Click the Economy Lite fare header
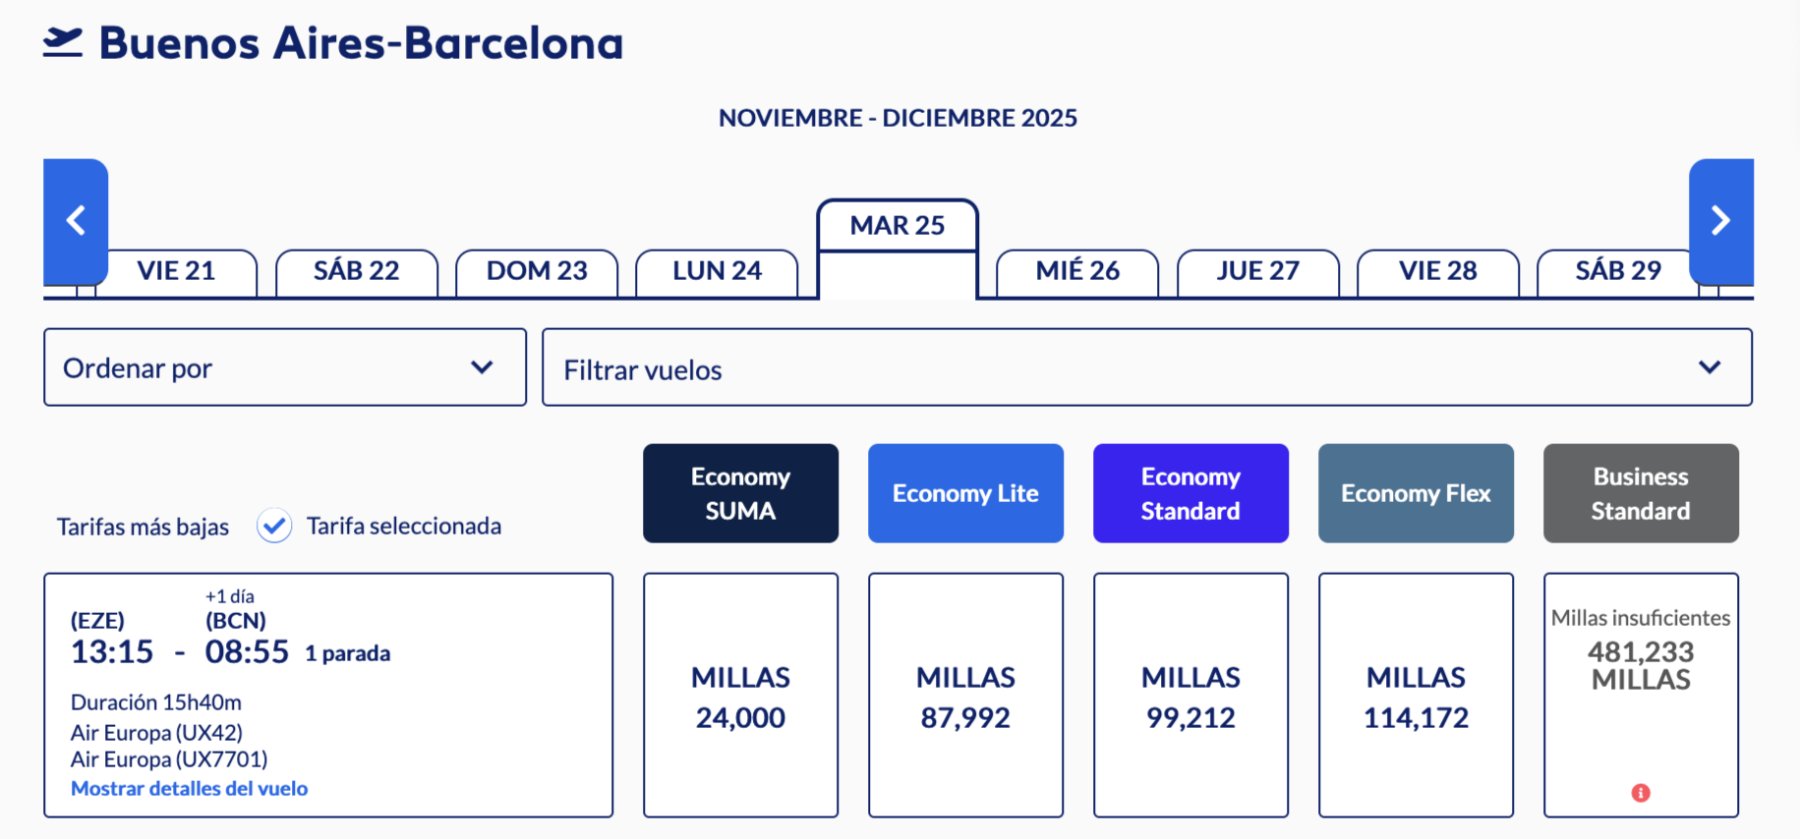The height and width of the screenshot is (839, 1800). tap(965, 494)
